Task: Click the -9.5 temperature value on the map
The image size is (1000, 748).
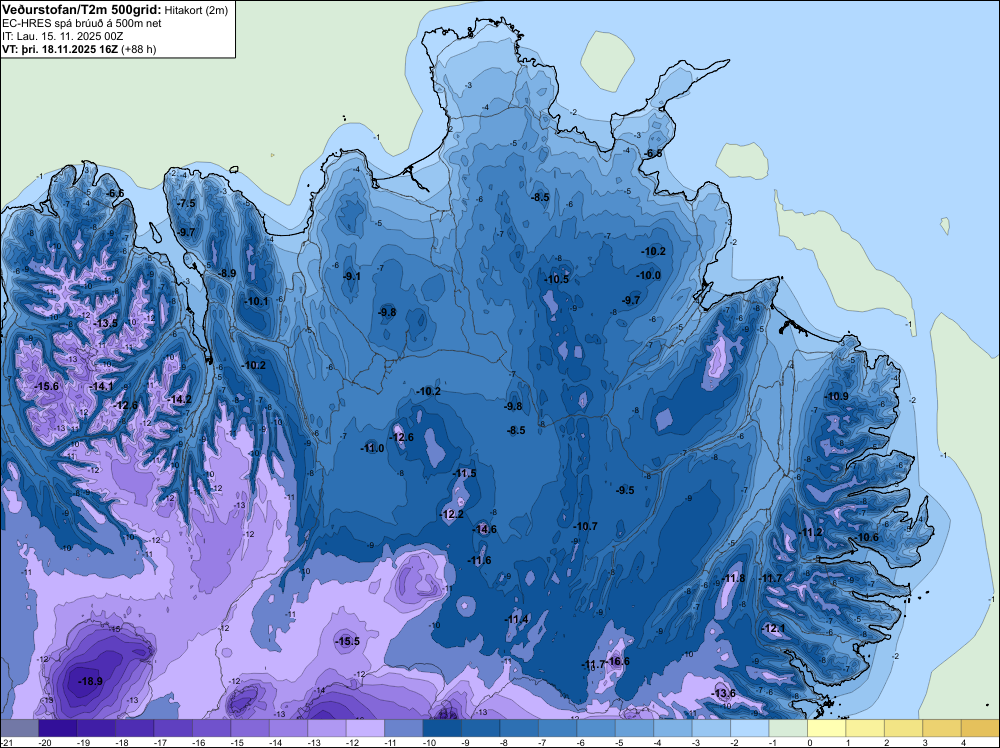Action: [624, 490]
